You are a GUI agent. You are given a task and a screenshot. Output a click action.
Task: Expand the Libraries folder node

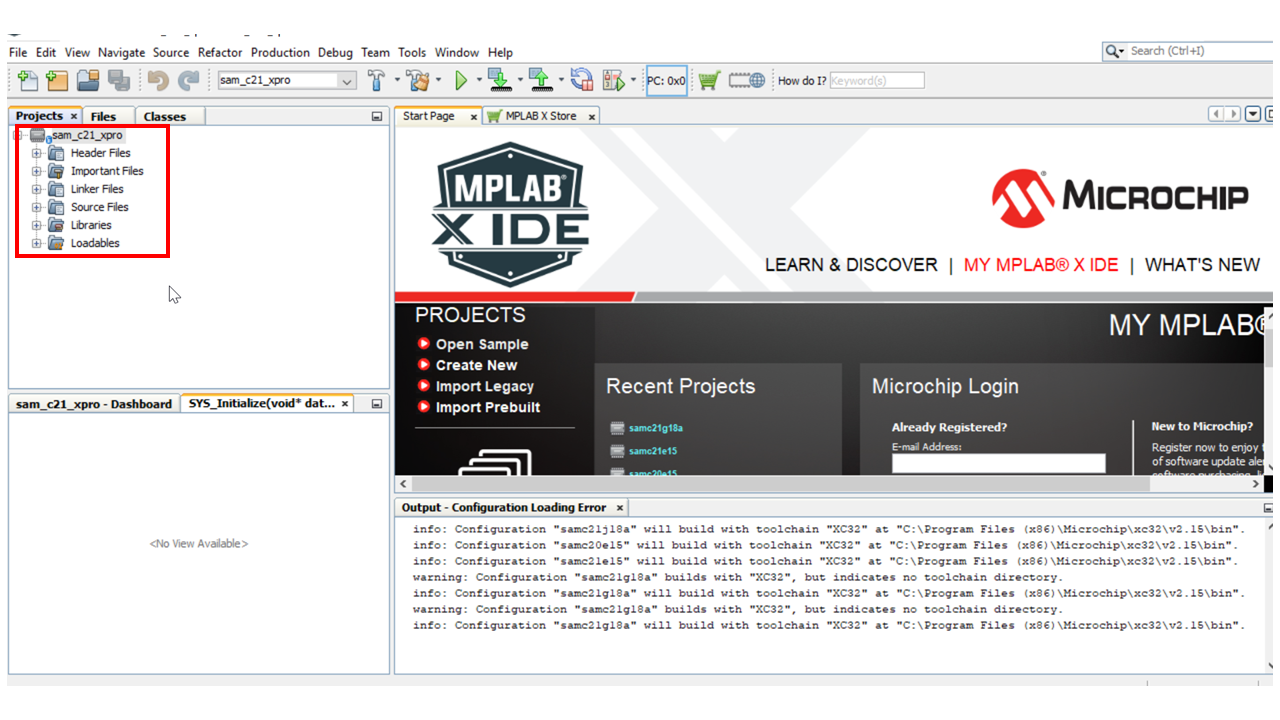pos(37,226)
